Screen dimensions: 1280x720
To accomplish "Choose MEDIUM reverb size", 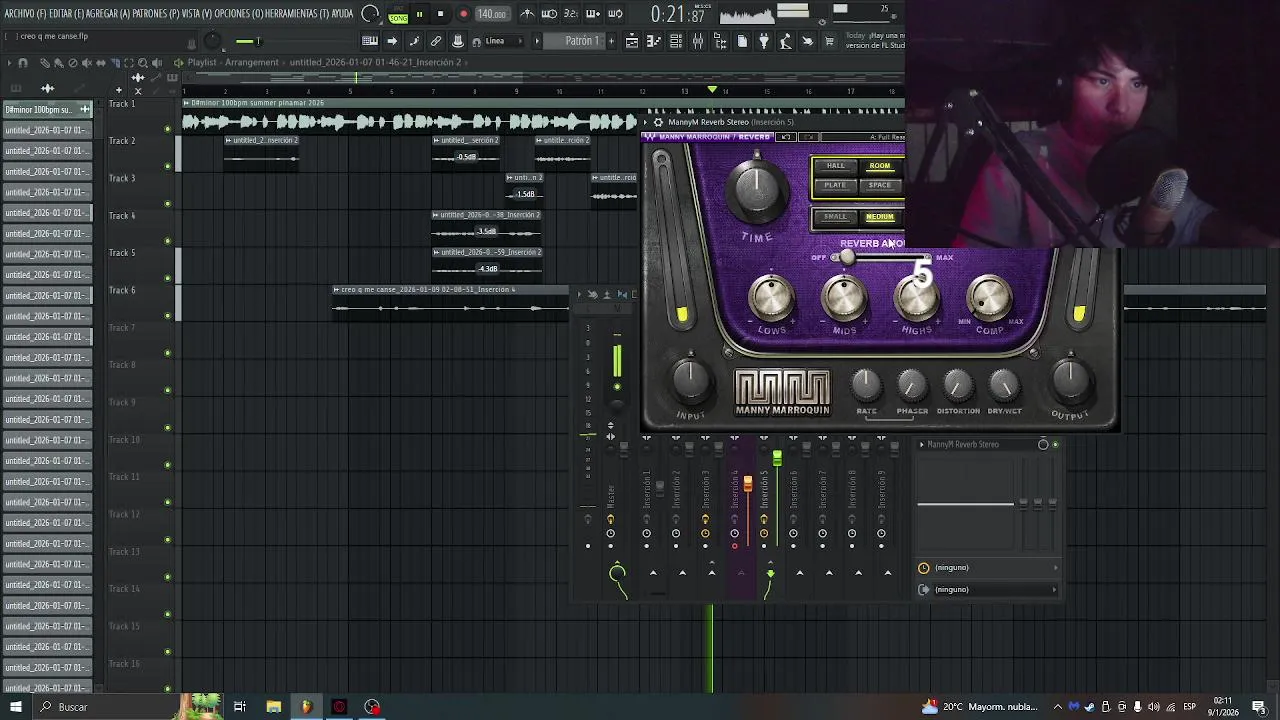I will [x=880, y=217].
